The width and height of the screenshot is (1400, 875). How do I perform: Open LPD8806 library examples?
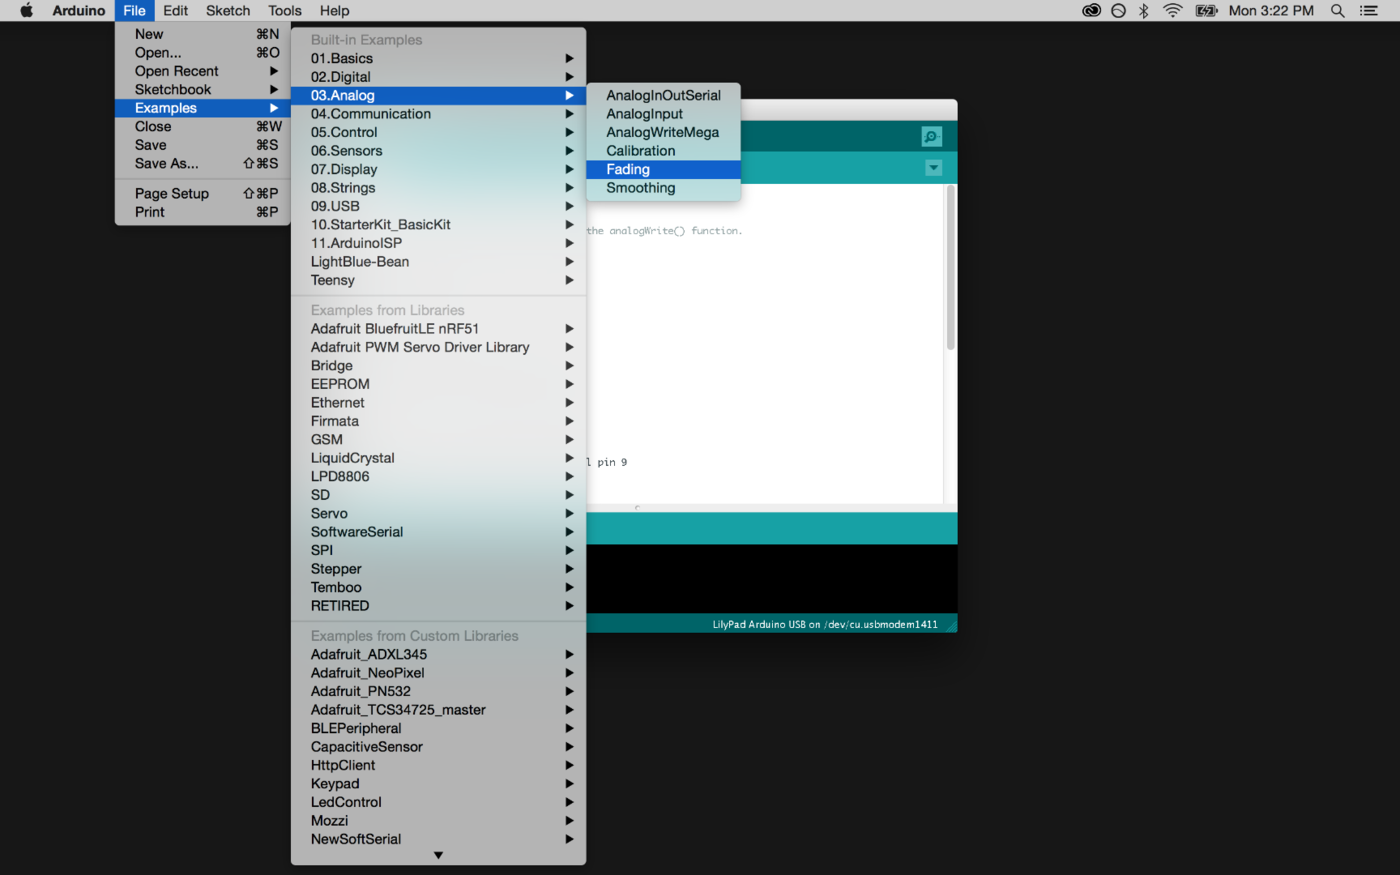click(438, 476)
